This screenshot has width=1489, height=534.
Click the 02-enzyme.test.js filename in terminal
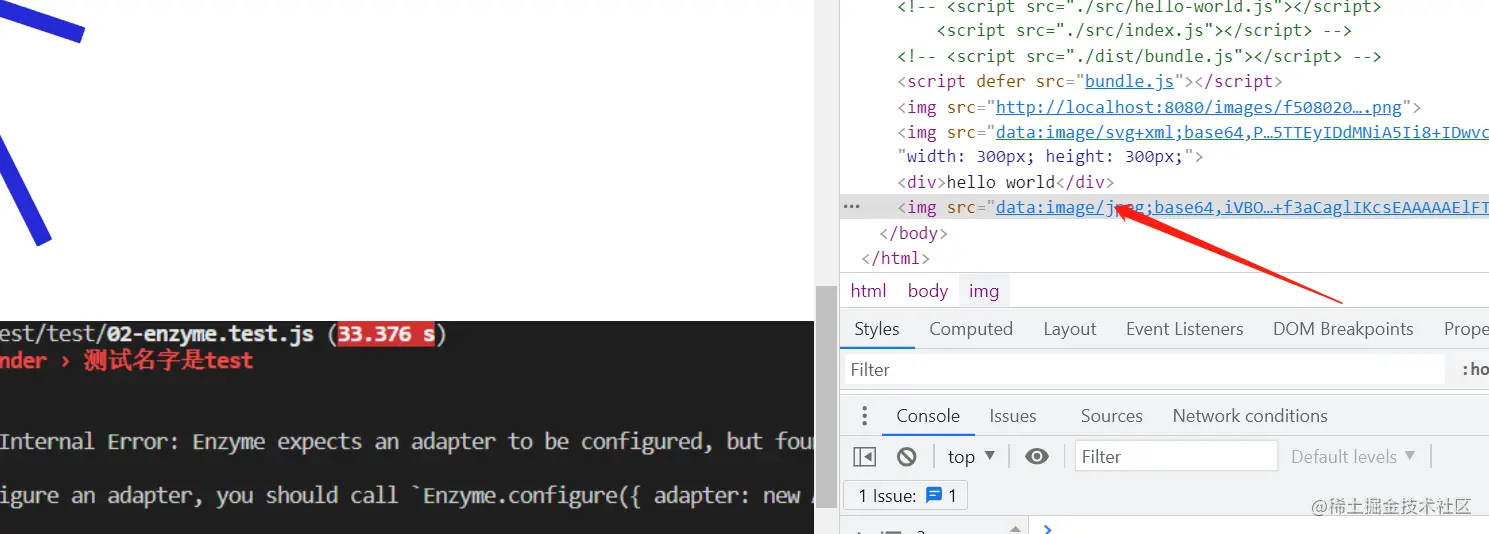coord(210,334)
